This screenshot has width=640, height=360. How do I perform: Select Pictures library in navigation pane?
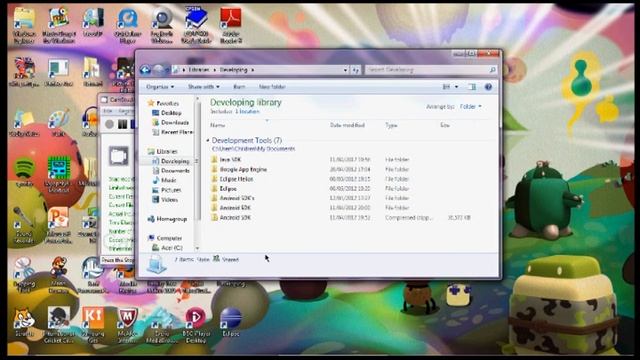[x=171, y=190]
